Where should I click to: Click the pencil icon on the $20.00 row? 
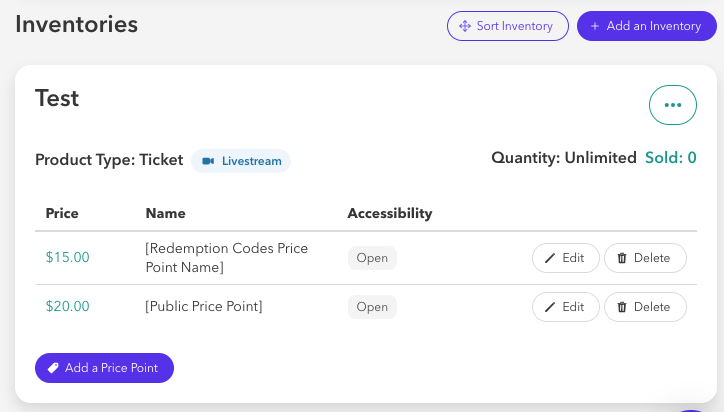click(549, 307)
